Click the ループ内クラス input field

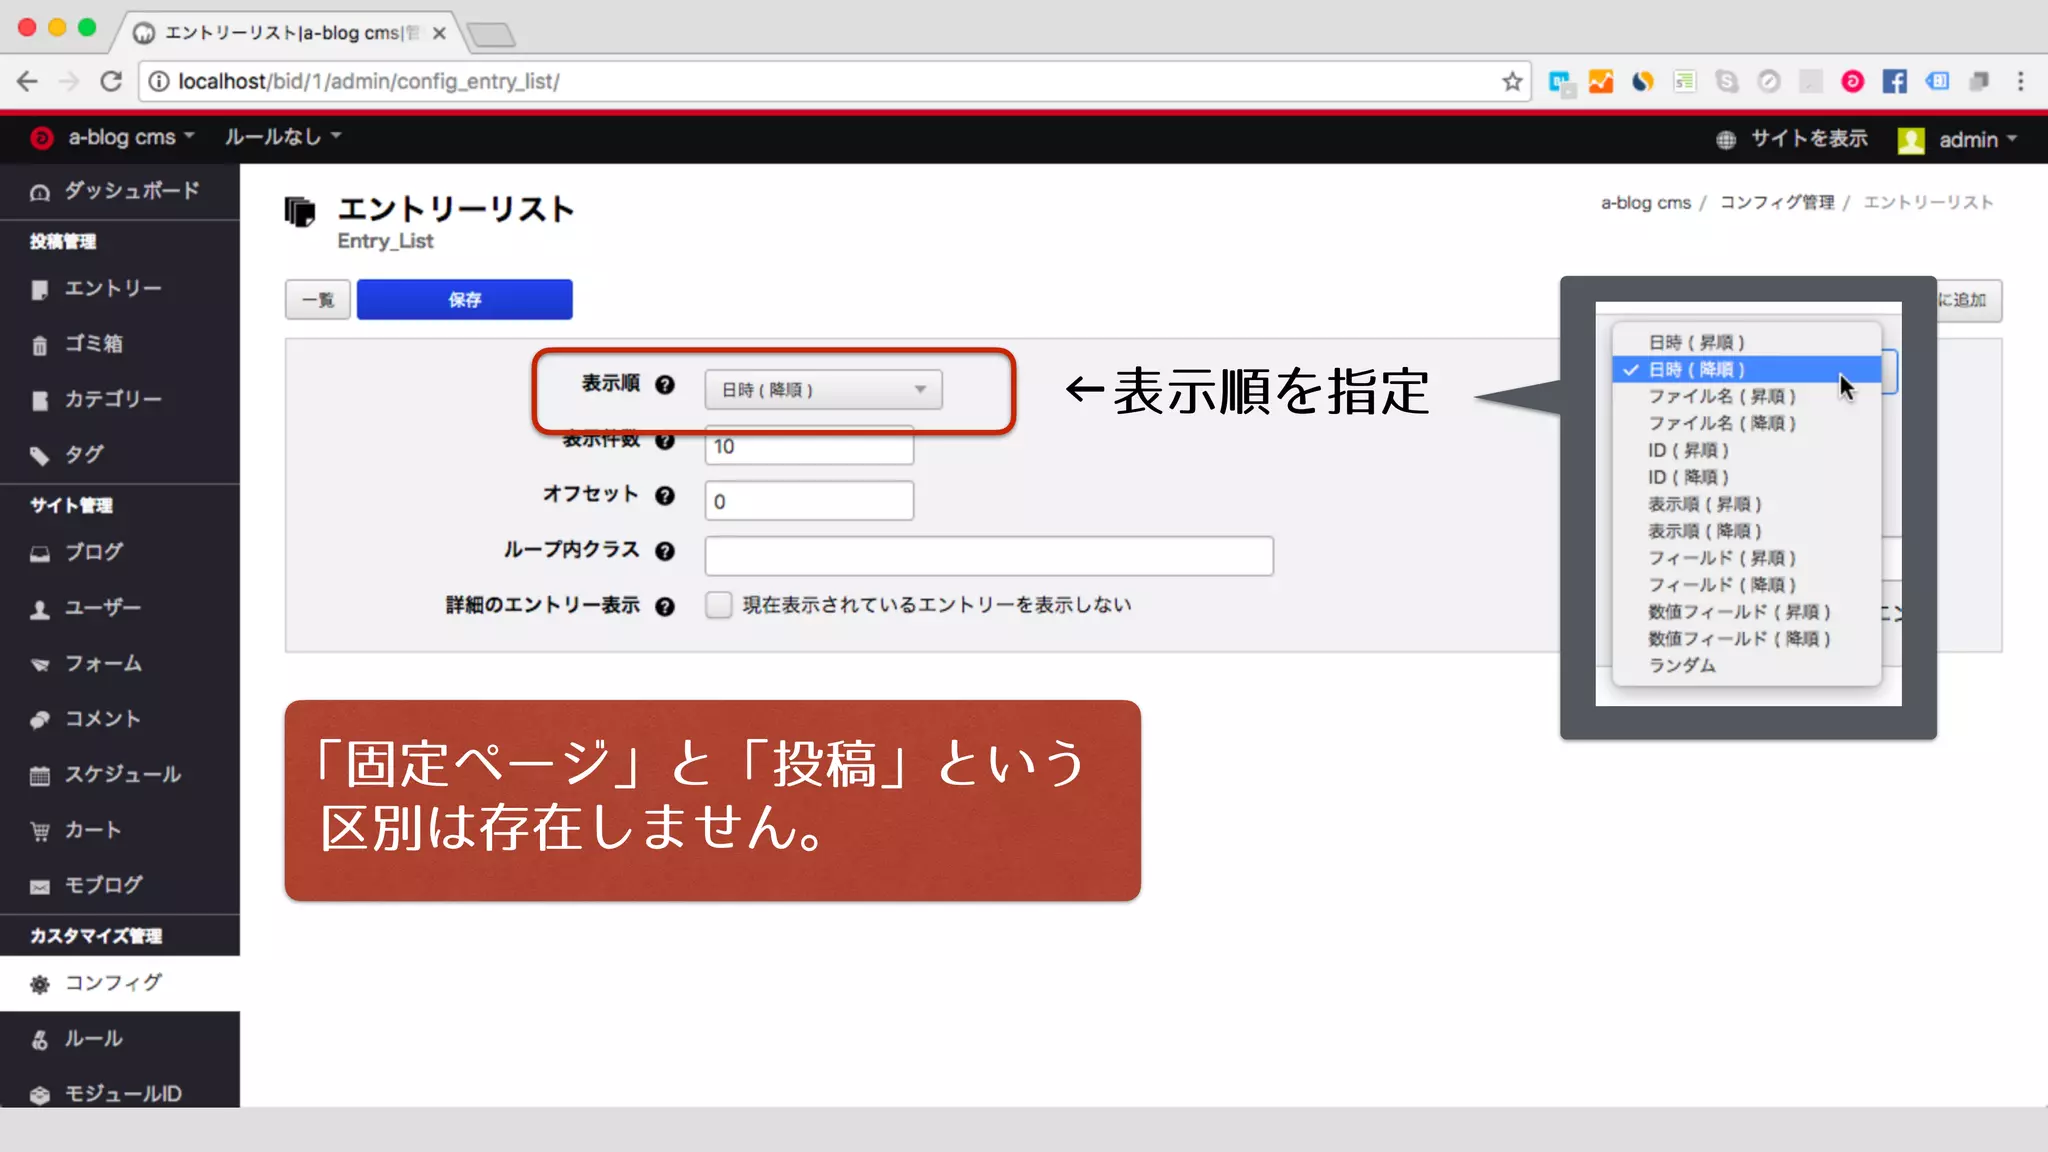click(989, 556)
